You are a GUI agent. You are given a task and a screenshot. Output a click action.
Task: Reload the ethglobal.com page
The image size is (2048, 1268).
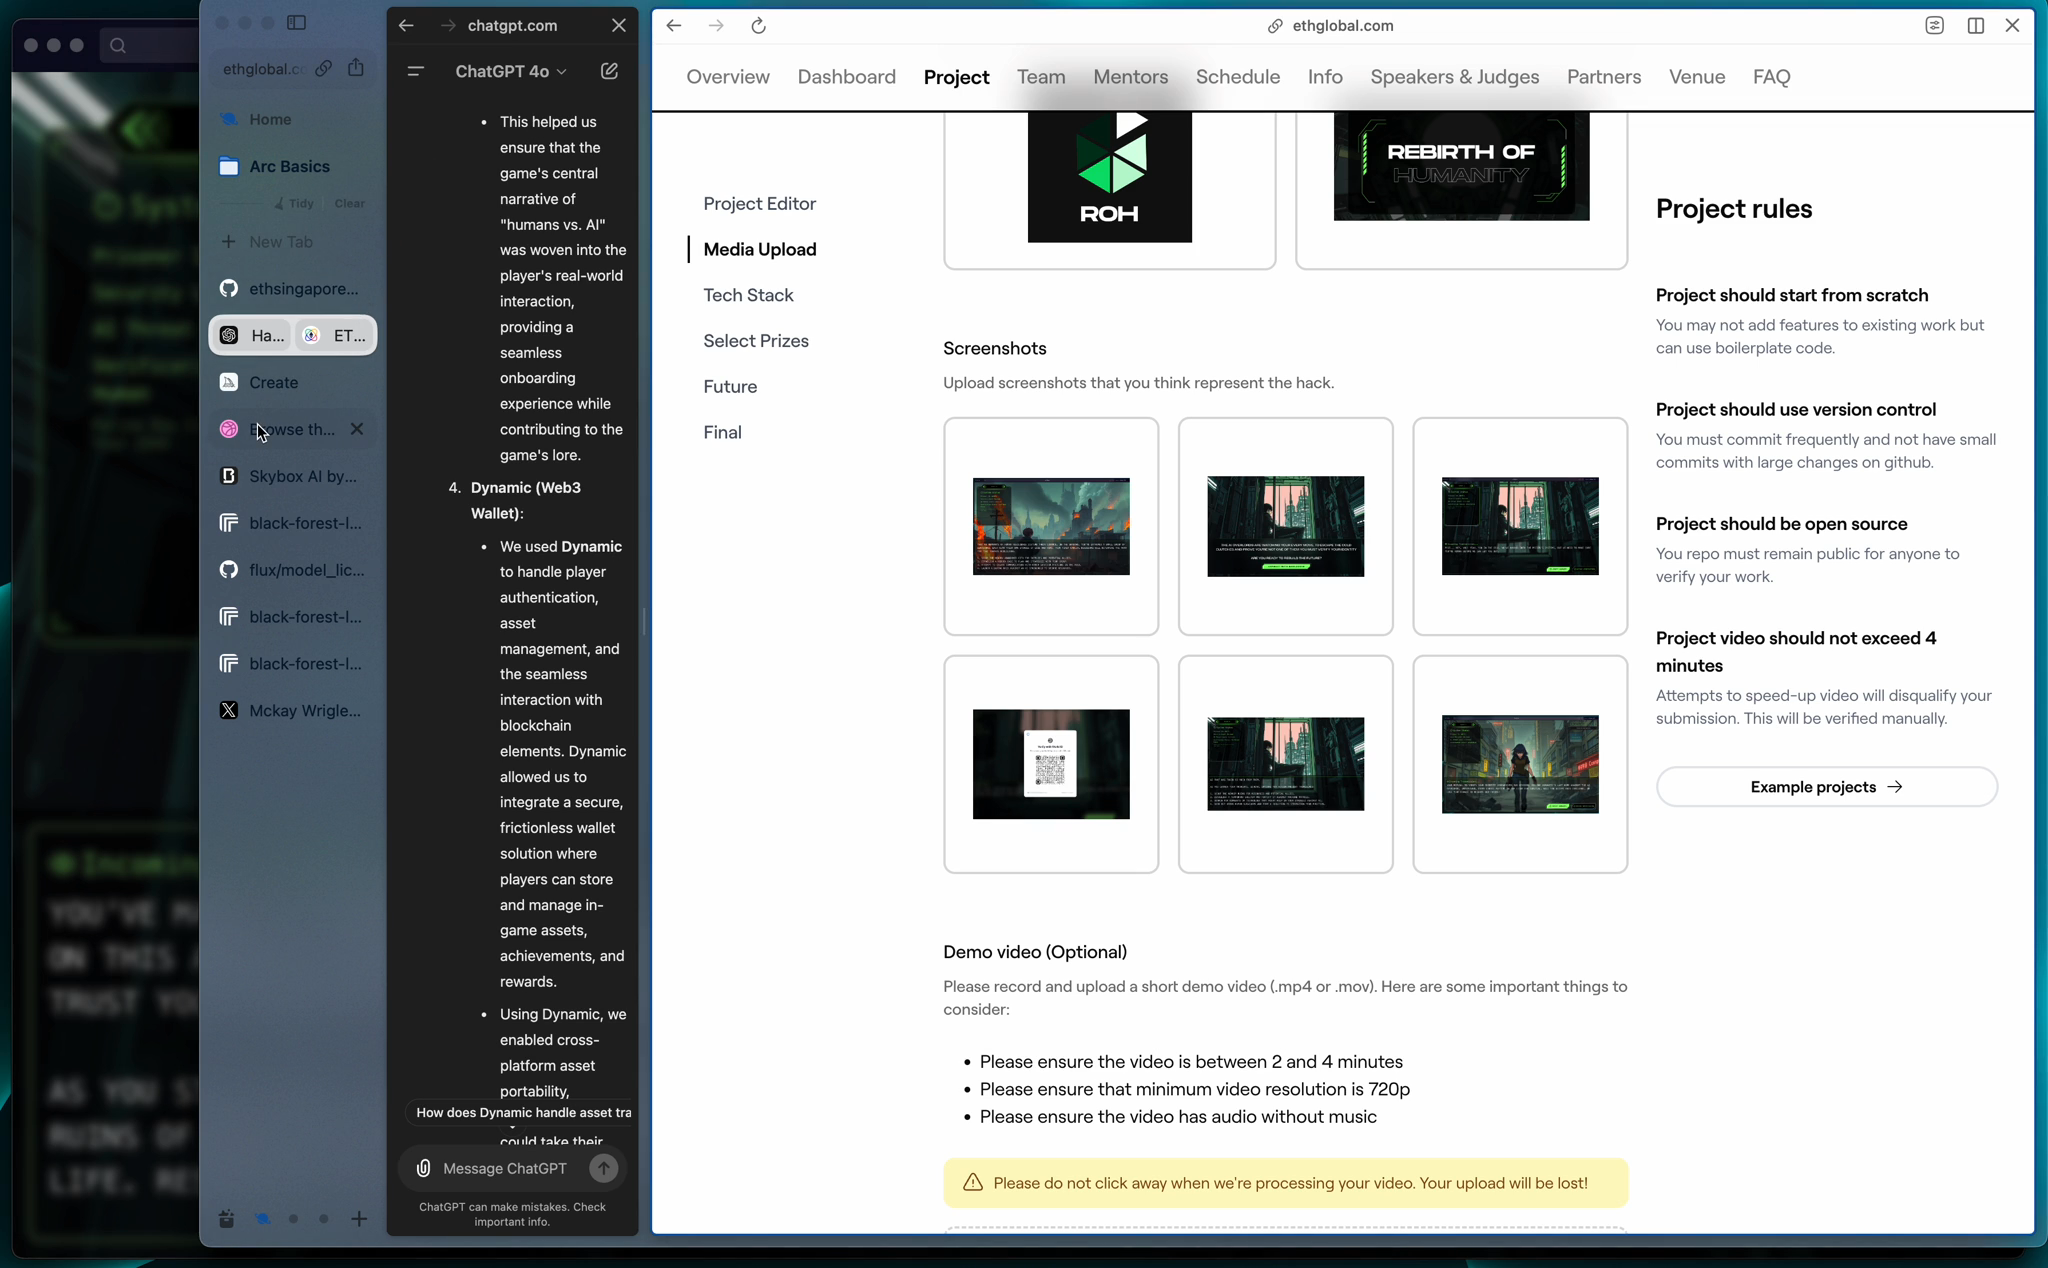click(x=758, y=26)
